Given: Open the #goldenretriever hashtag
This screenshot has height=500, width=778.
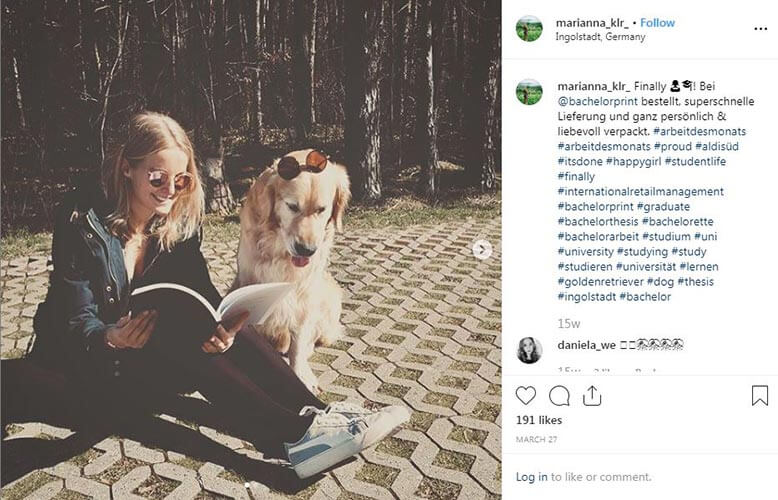Looking at the screenshot, I should (x=600, y=282).
